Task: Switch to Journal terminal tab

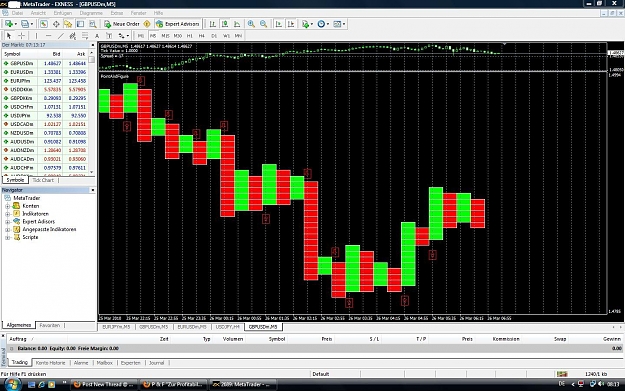Action: (x=157, y=363)
